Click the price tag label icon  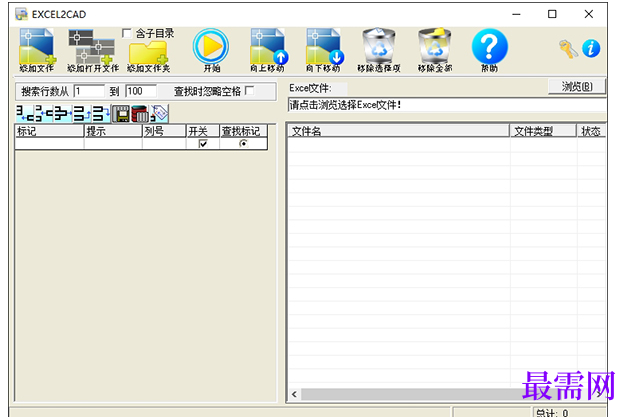click(159, 114)
